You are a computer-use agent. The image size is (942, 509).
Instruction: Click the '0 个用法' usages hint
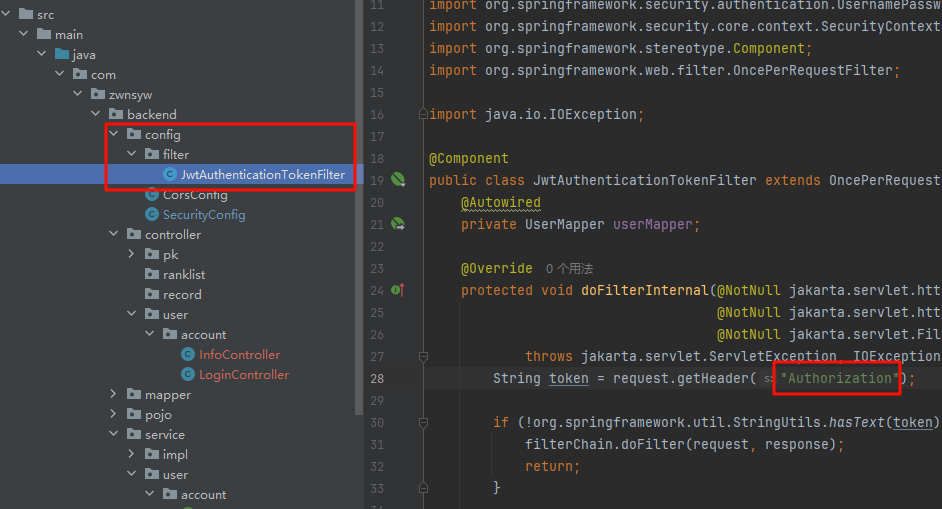click(x=569, y=269)
